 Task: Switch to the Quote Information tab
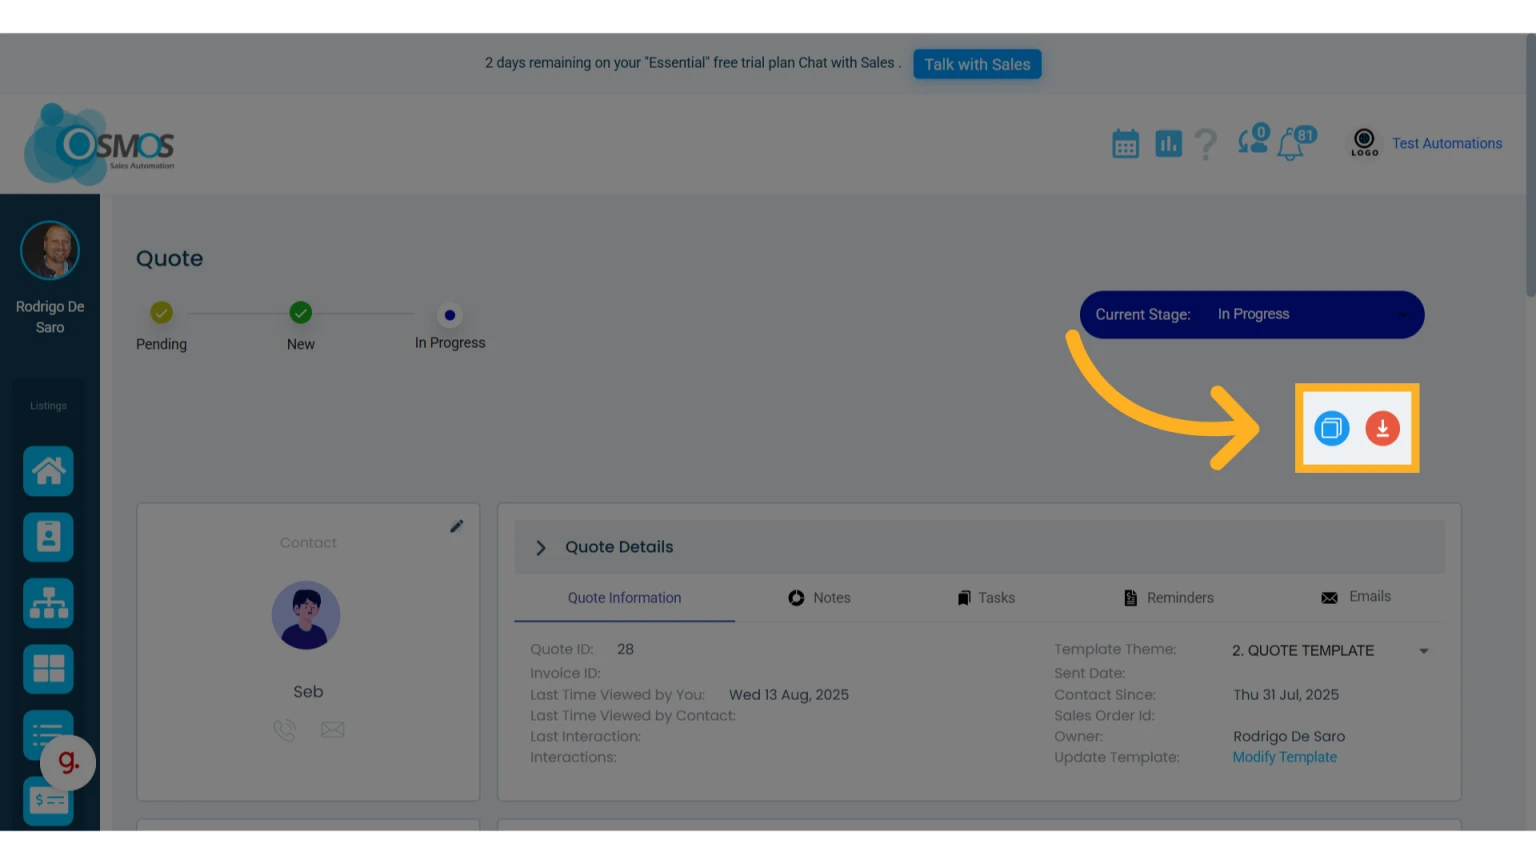click(x=624, y=598)
